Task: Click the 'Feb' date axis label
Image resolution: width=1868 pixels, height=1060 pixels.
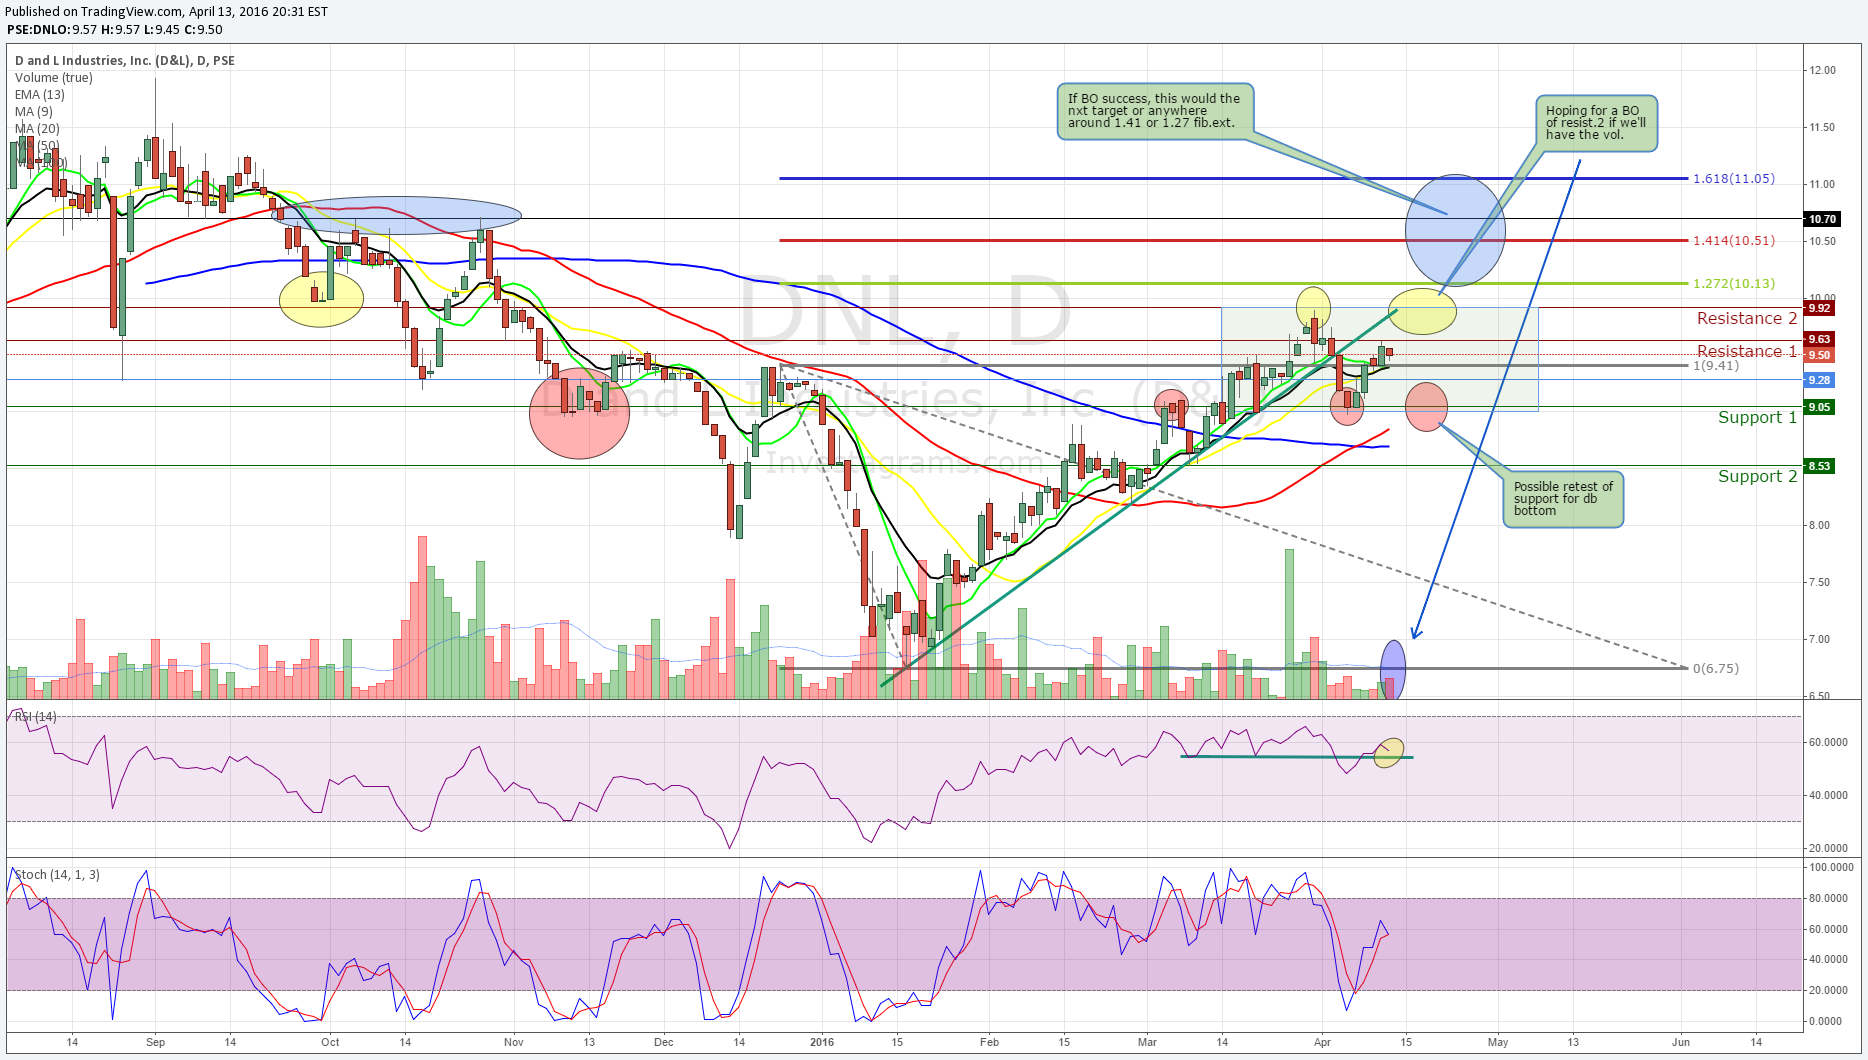Action: (989, 1042)
